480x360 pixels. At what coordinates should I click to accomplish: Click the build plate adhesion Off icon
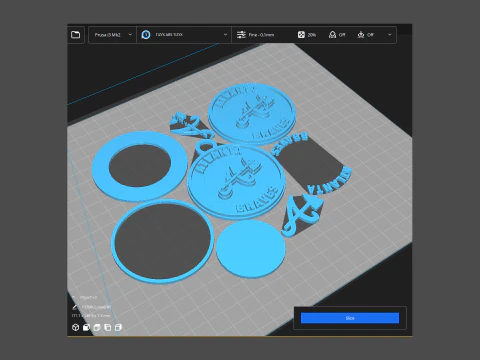361,35
